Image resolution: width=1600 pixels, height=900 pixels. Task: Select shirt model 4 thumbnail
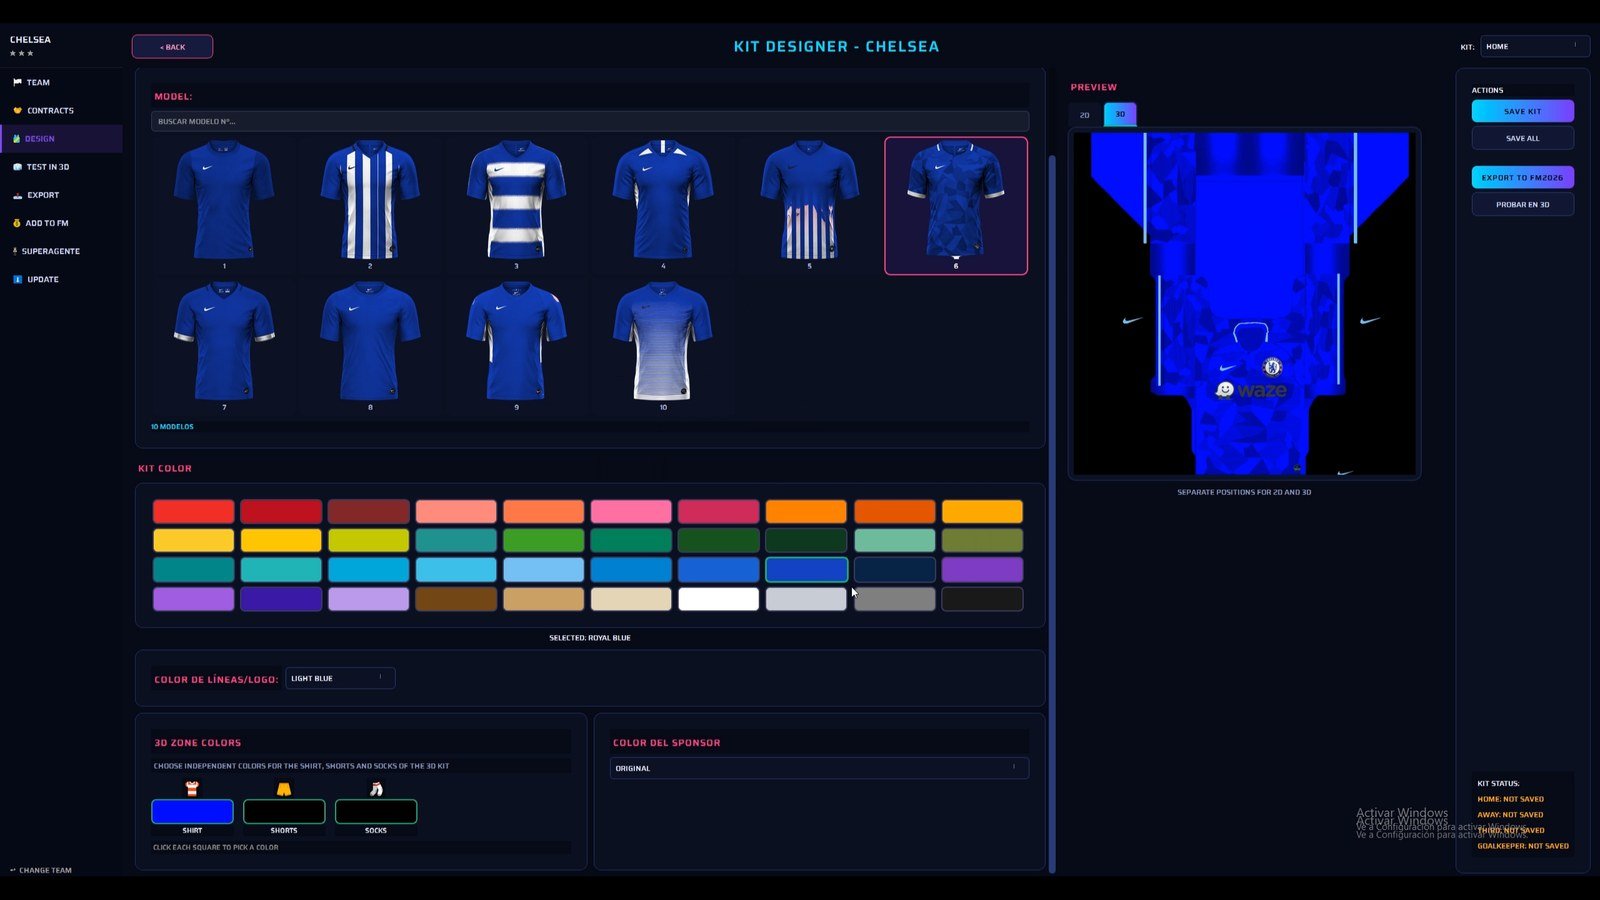(663, 205)
